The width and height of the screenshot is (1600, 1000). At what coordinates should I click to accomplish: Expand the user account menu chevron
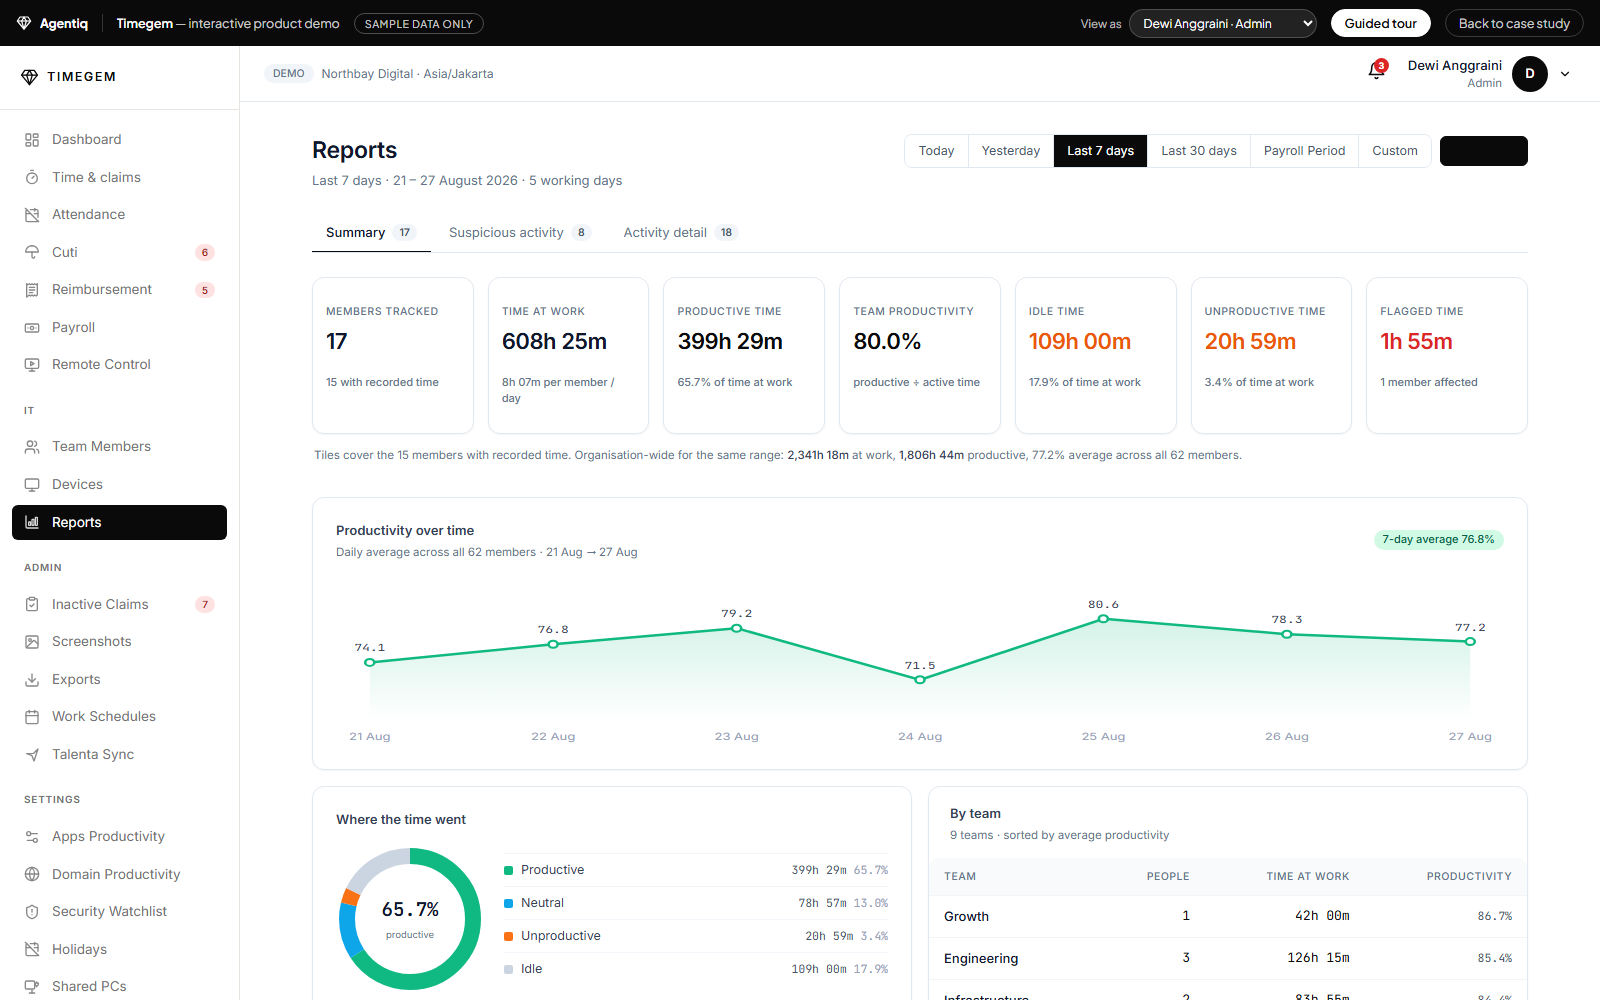pyautogui.click(x=1565, y=74)
